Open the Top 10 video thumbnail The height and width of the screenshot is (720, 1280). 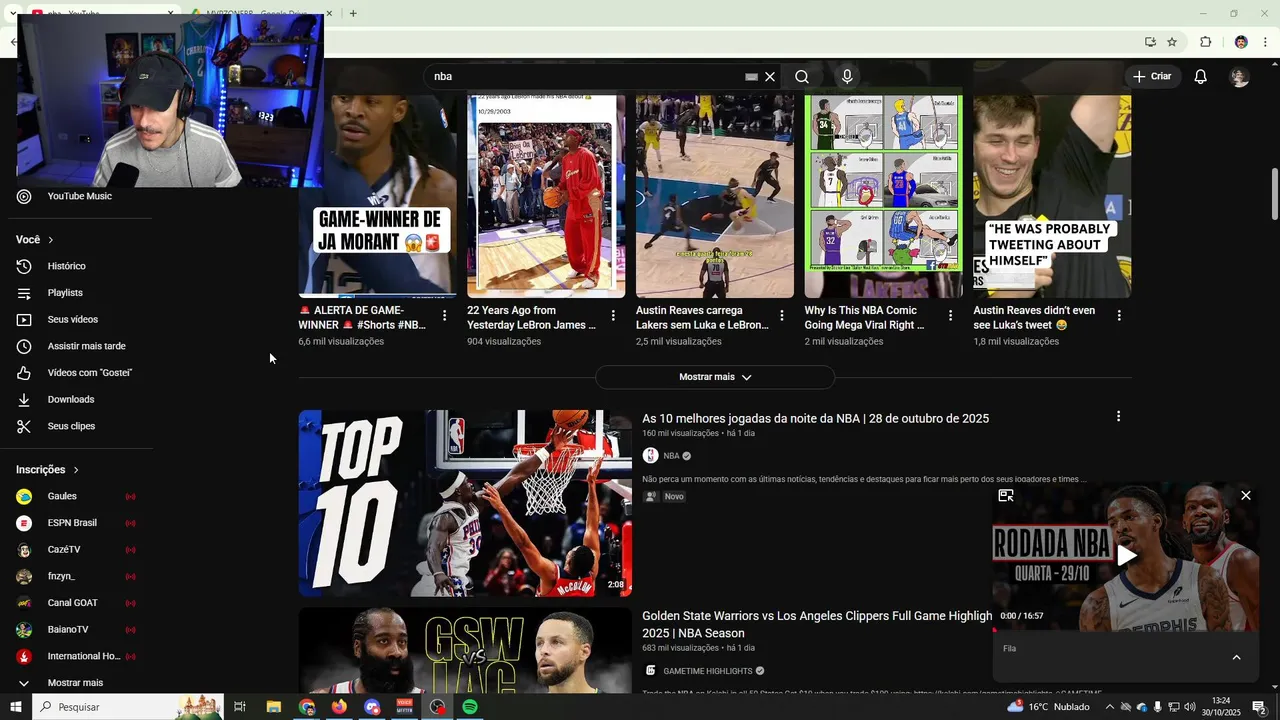point(465,503)
